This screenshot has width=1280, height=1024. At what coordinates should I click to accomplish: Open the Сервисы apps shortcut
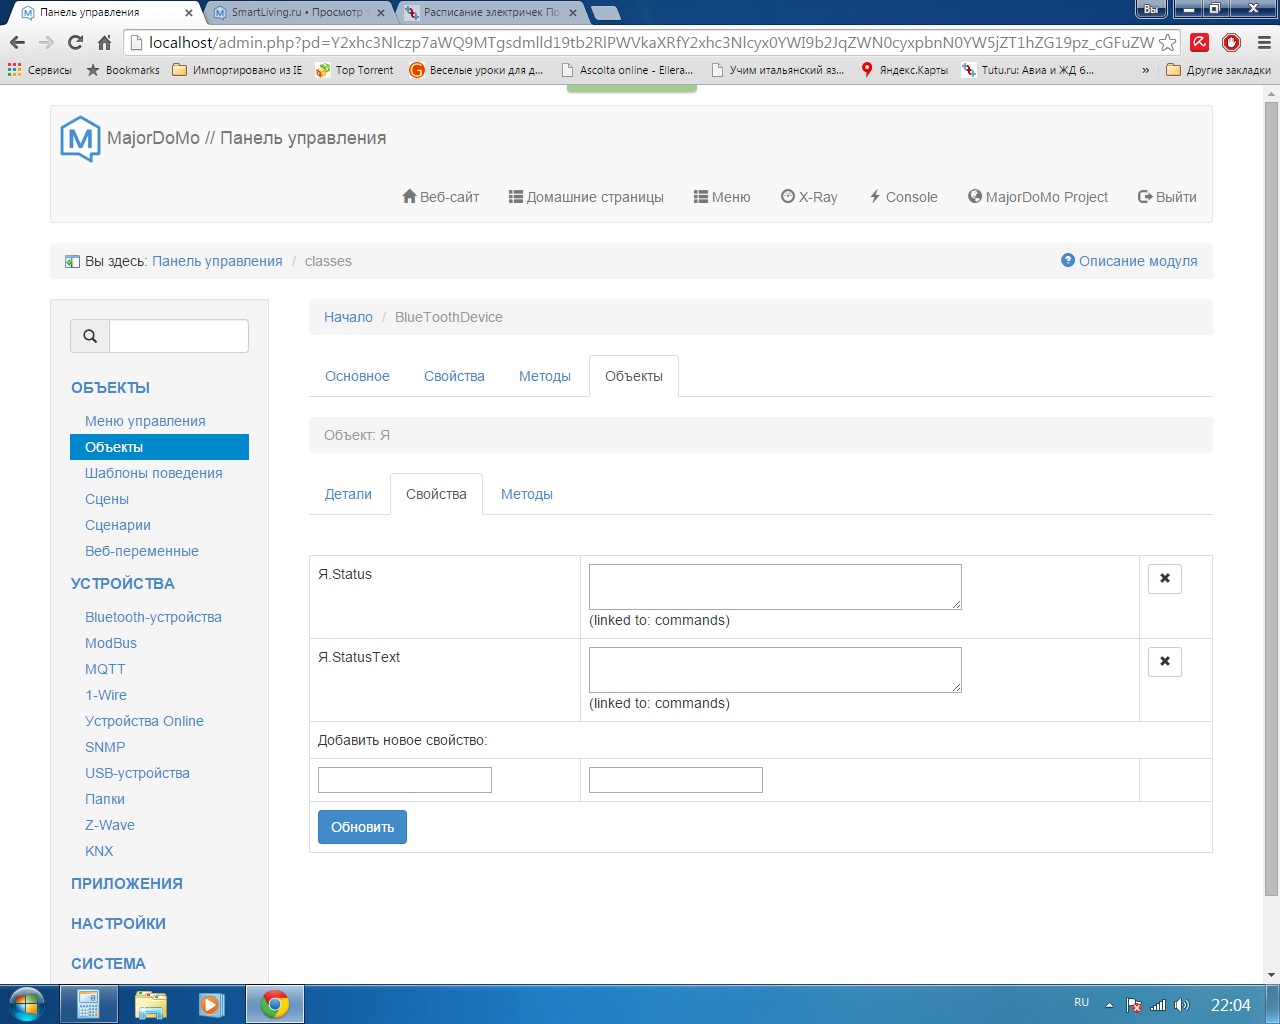(40, 70)
